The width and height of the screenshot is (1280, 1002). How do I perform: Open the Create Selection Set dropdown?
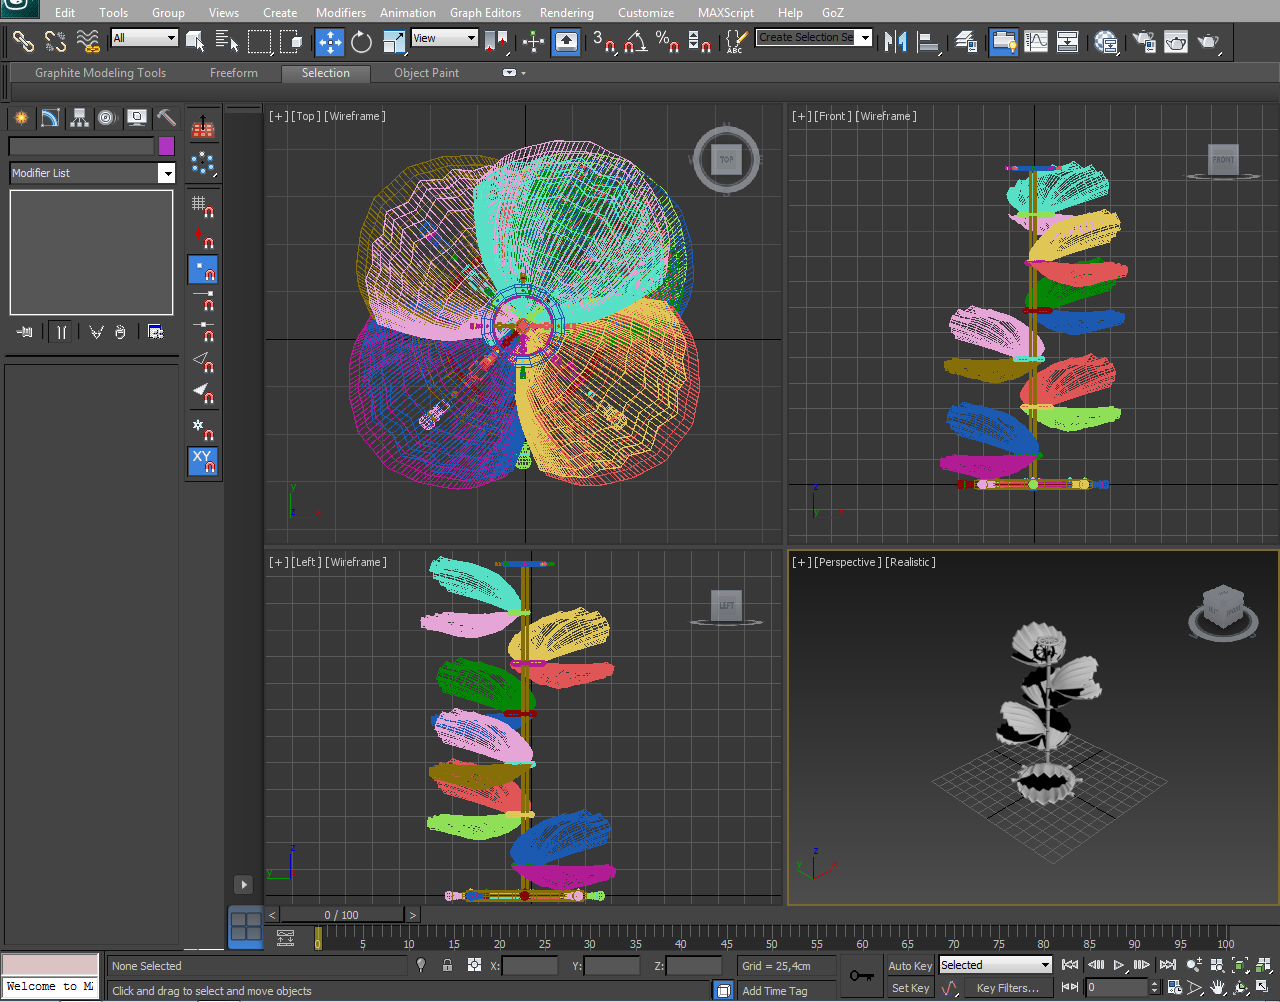point(865,38)
